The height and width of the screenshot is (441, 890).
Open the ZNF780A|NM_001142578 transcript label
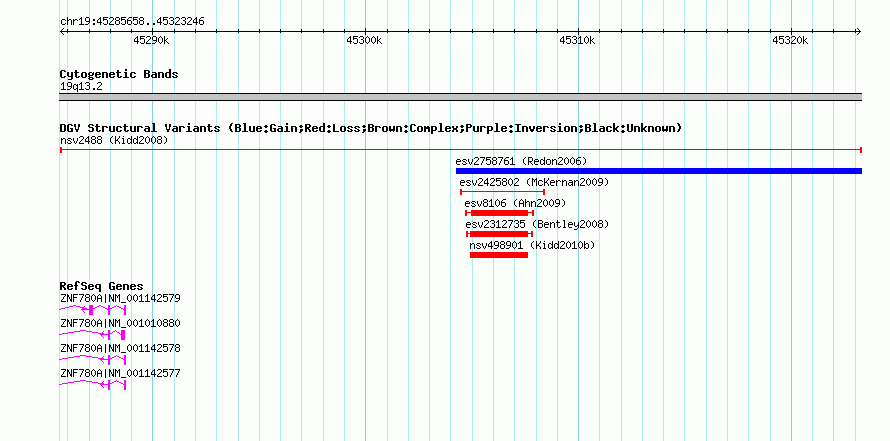120,348
